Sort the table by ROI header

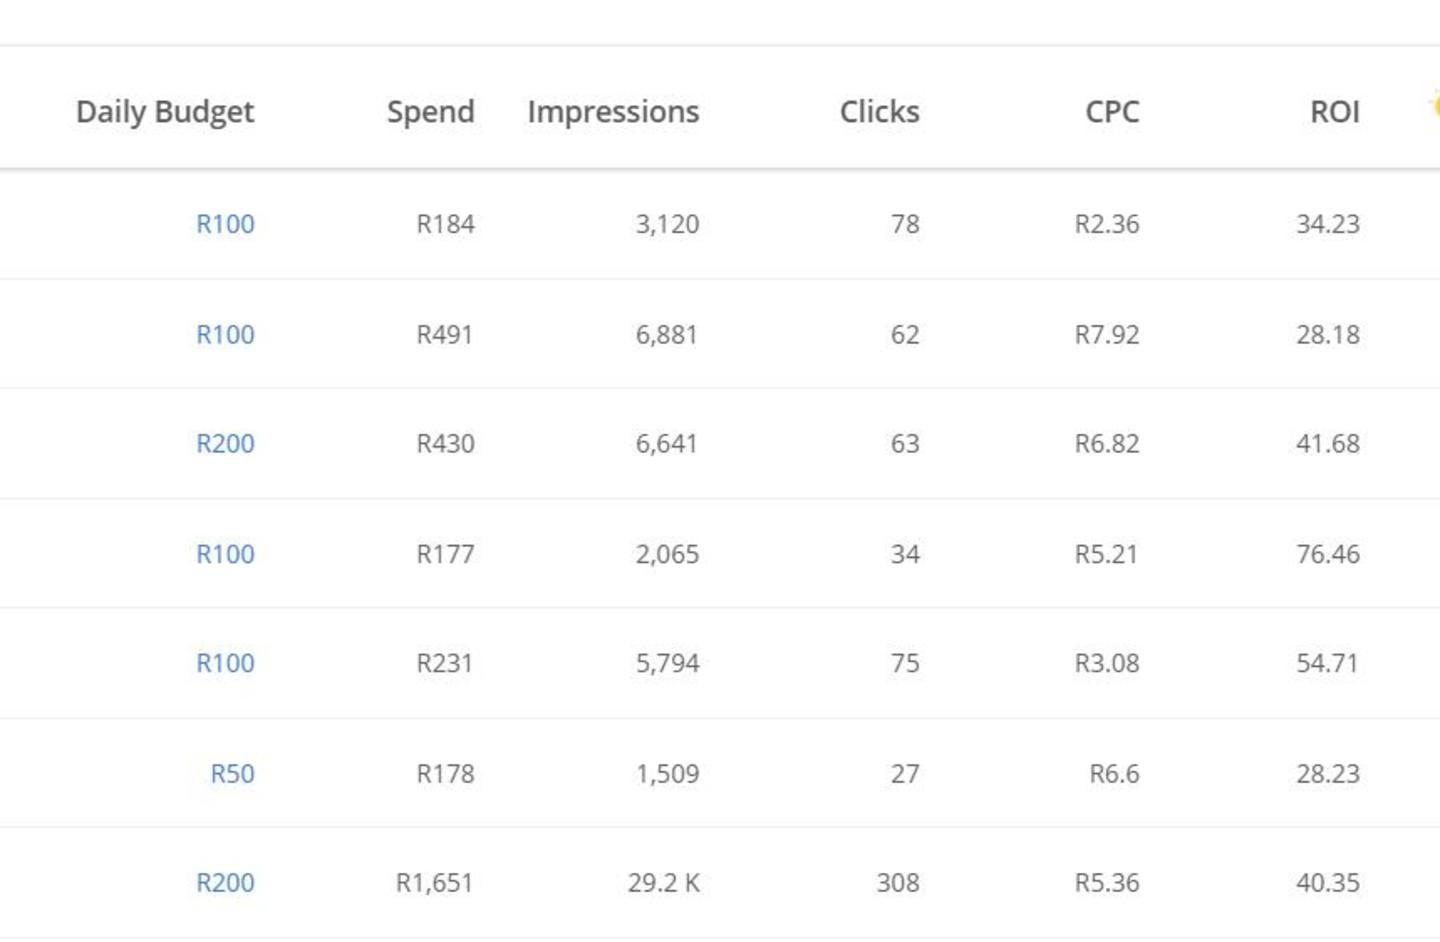pyautogui.click(x=1334, y=111)
